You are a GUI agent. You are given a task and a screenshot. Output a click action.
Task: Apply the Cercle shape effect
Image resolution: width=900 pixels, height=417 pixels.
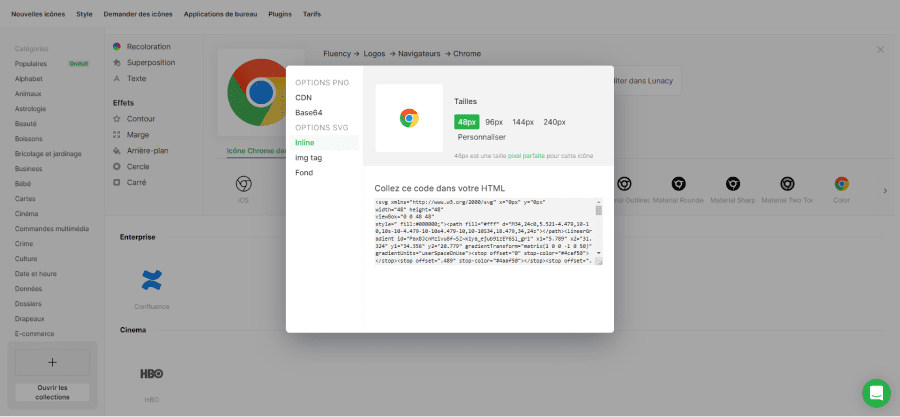(x=131, y=167)
